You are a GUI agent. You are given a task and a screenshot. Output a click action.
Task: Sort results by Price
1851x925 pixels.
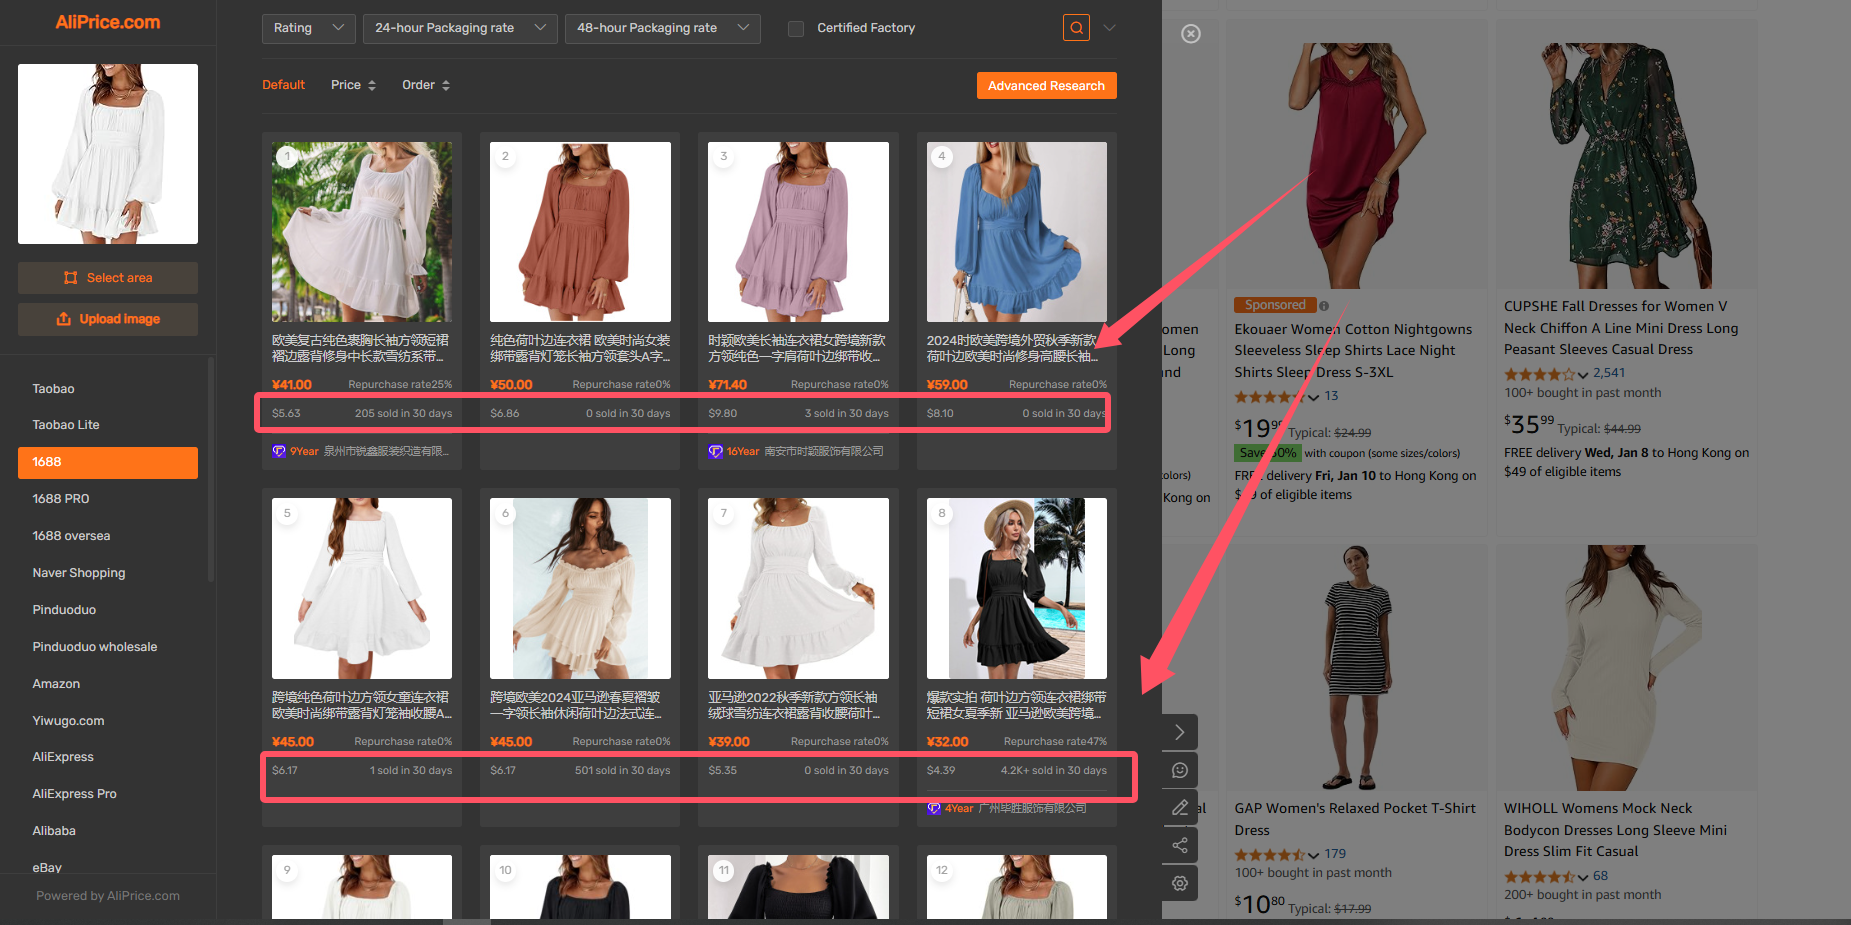pyautogui.click(x=353, y=85)
